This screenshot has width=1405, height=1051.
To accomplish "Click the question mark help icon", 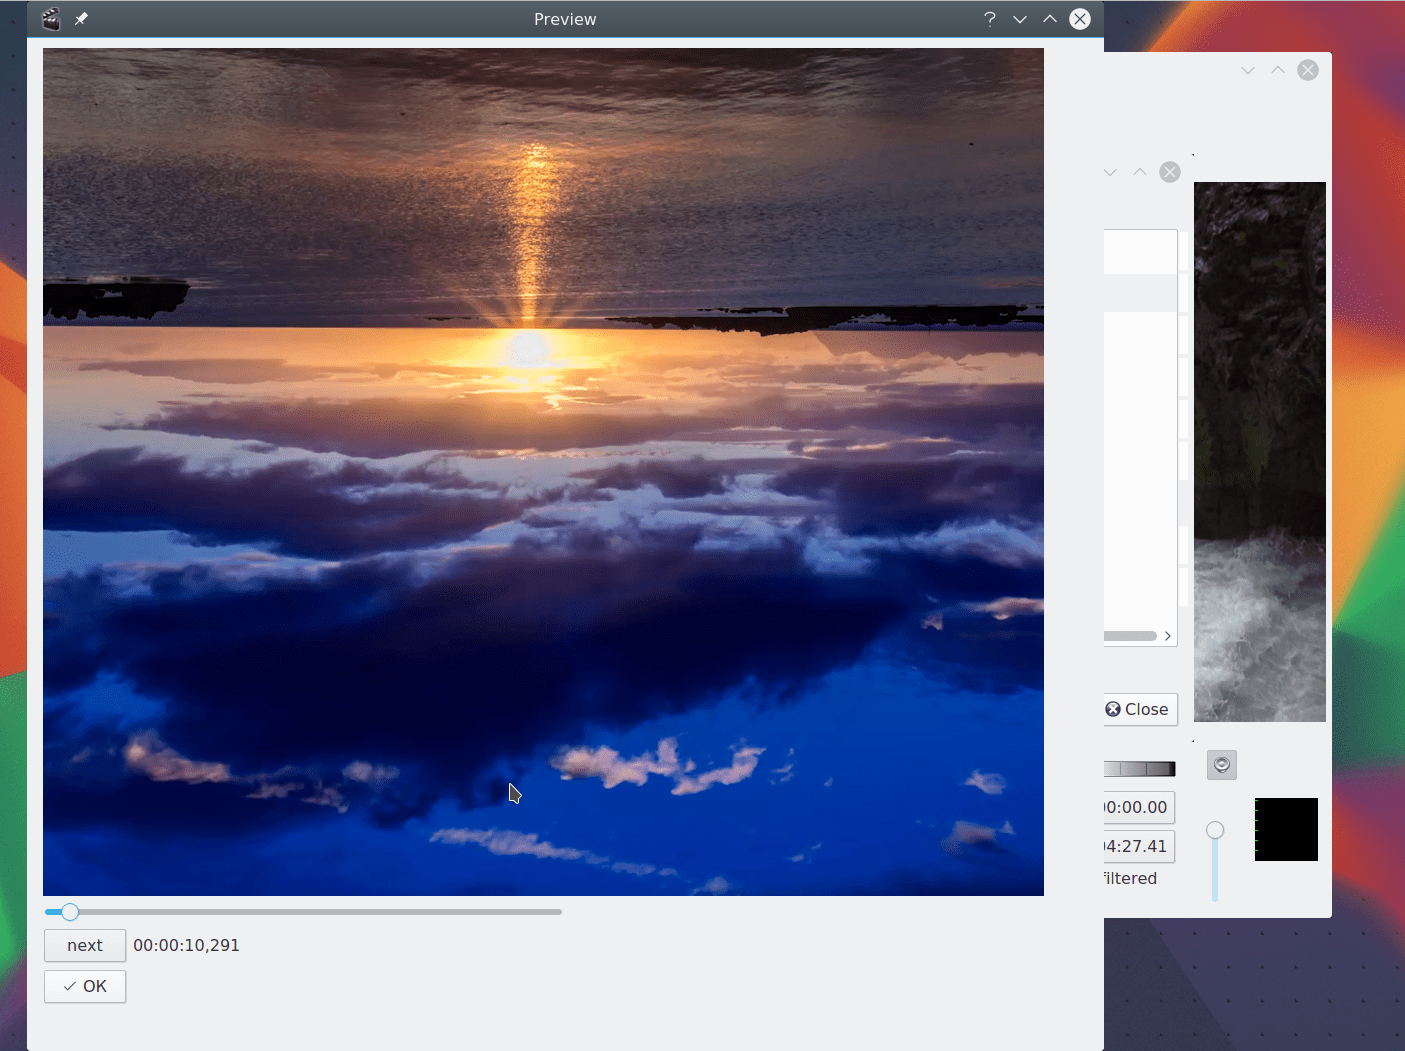I will pyautogui.click(x=989, y=19).
